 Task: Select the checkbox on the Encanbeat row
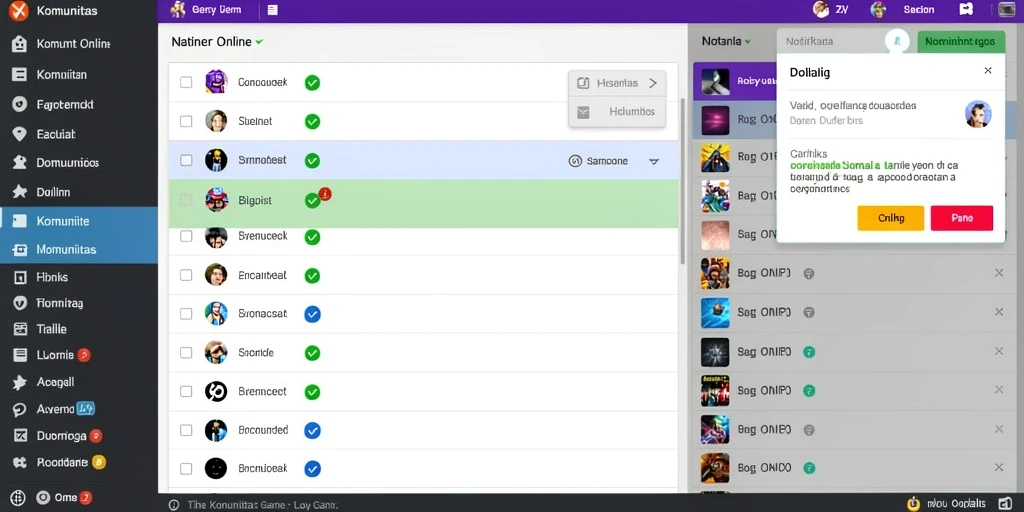(x=186, y=275)
